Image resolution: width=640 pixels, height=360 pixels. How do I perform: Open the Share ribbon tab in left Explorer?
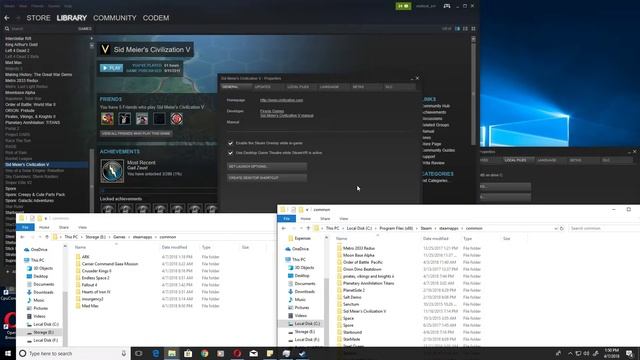pyautogui.click(x=64, y=227)
